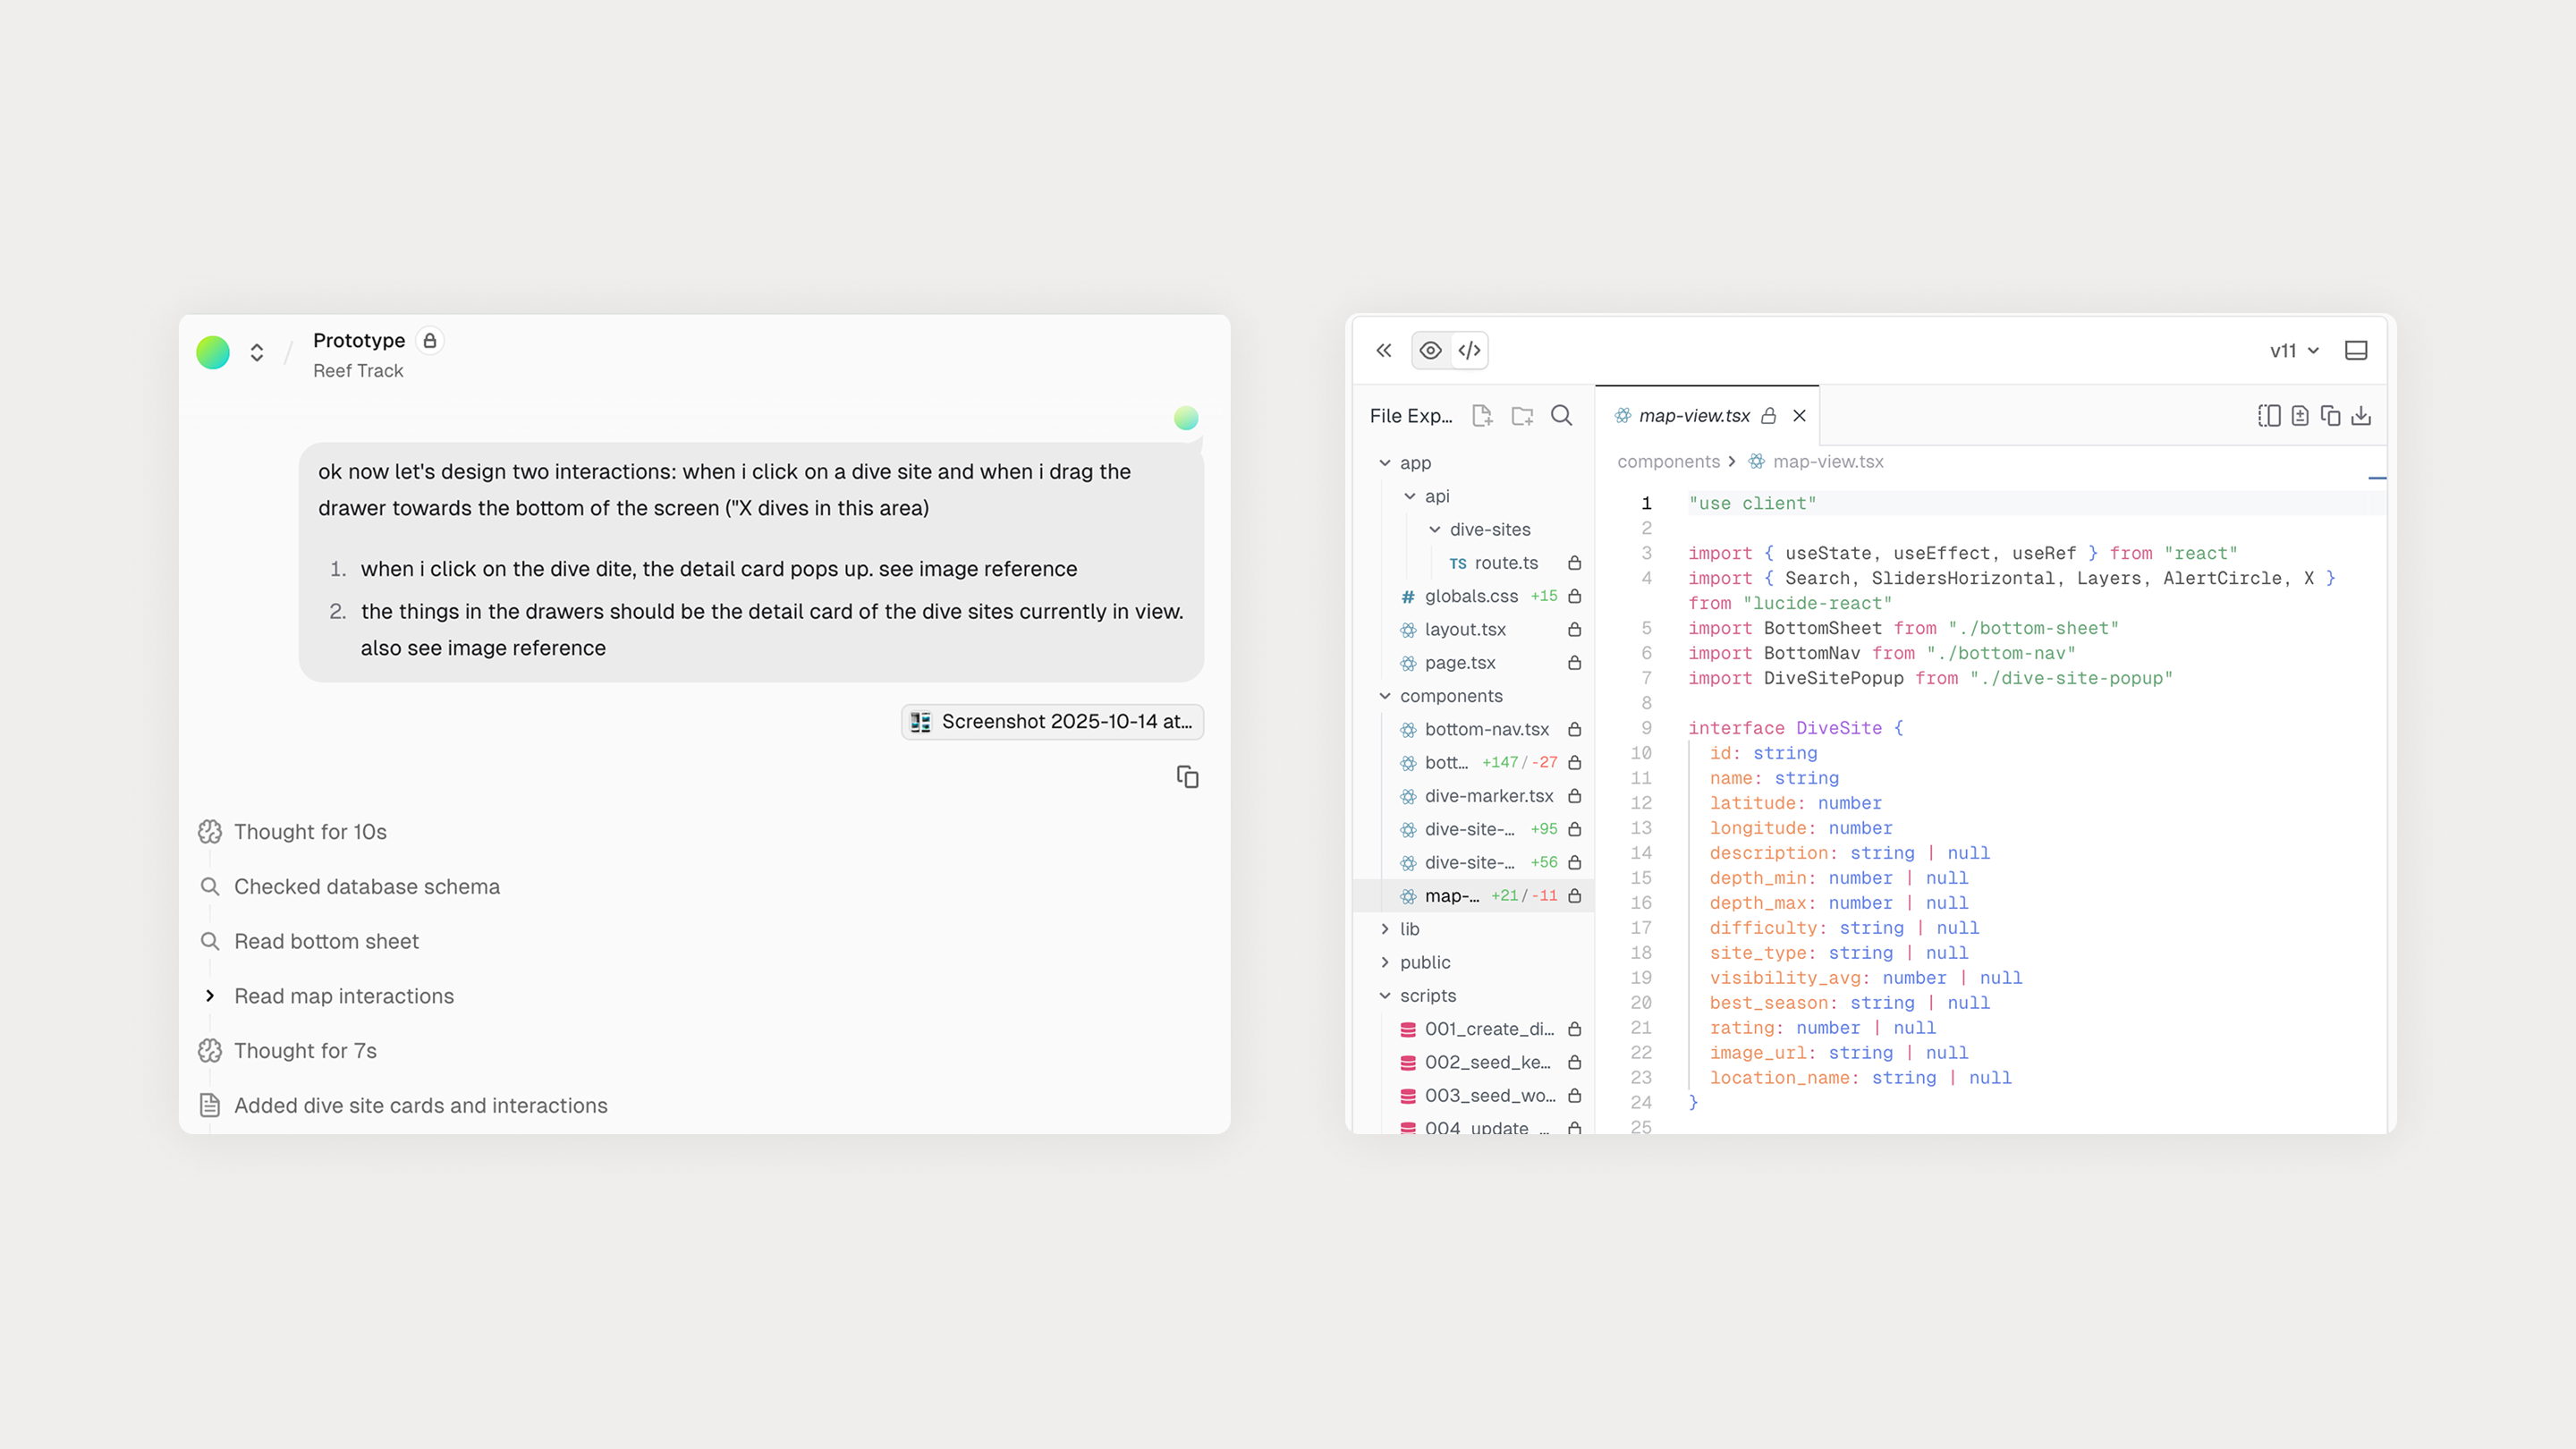Switch to code view toggle
The image size is (2576, 1449).
[x=1469, y=350]
